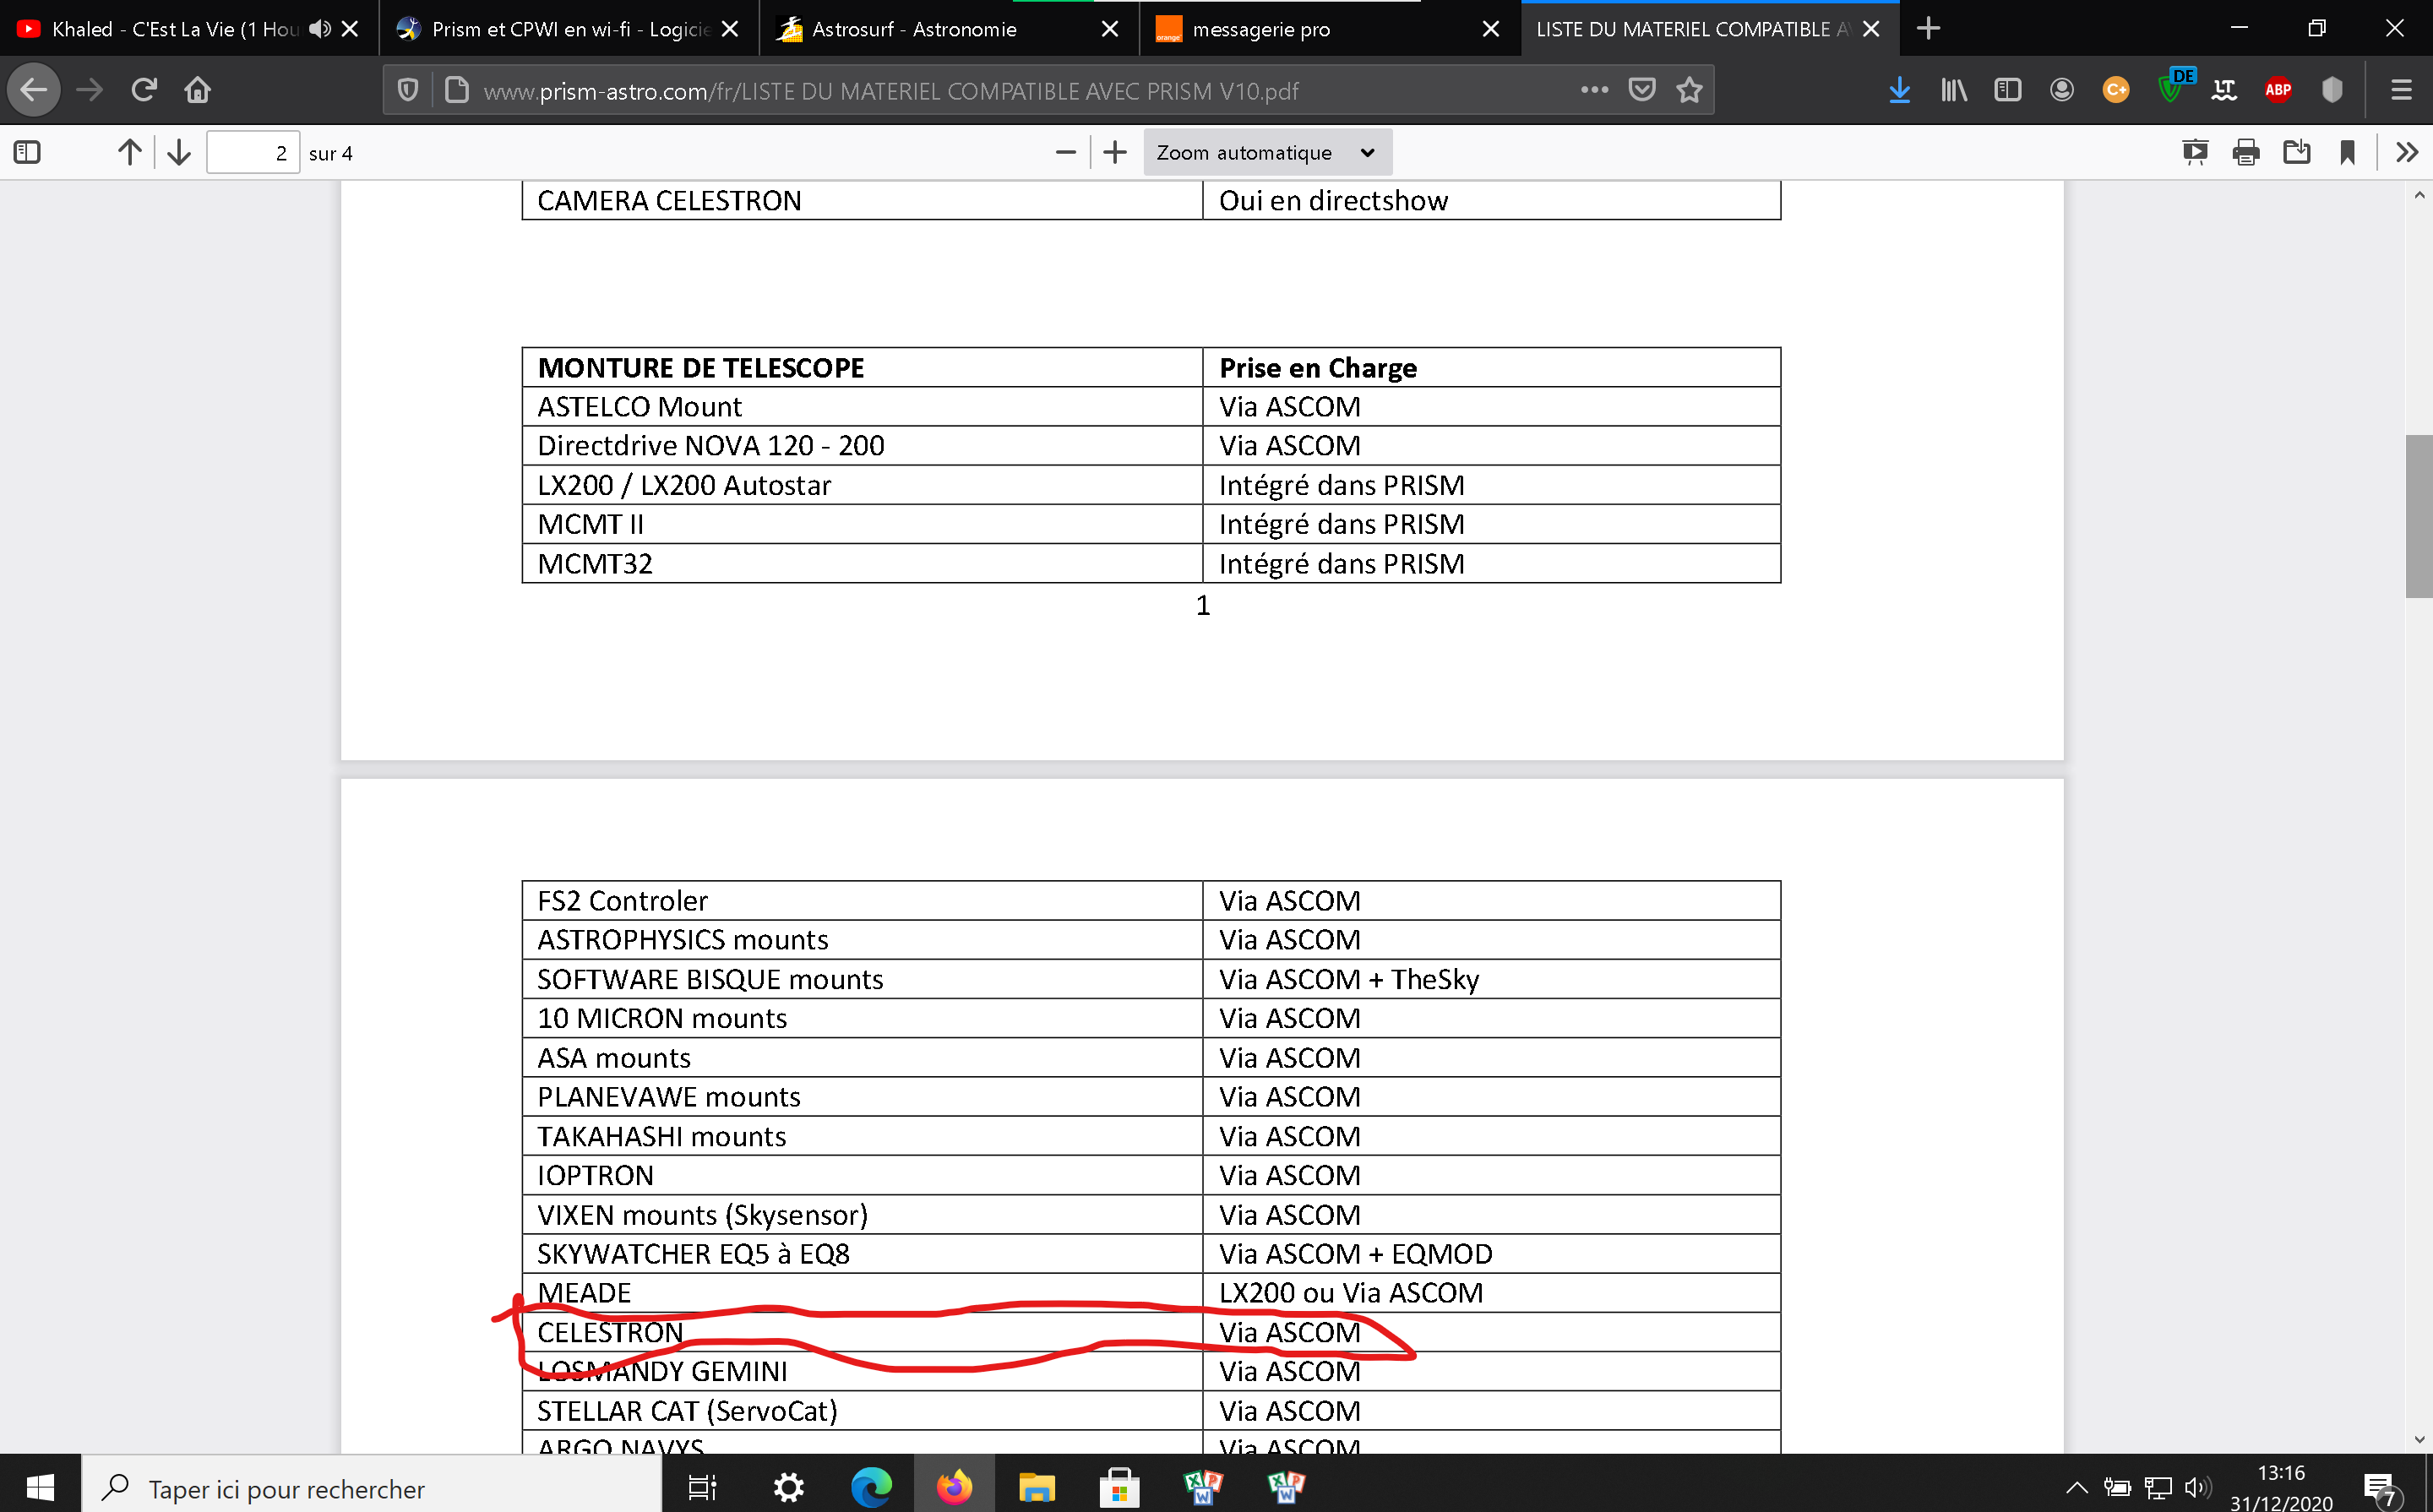Switch to messagerie pro tab

point(1260,29)
